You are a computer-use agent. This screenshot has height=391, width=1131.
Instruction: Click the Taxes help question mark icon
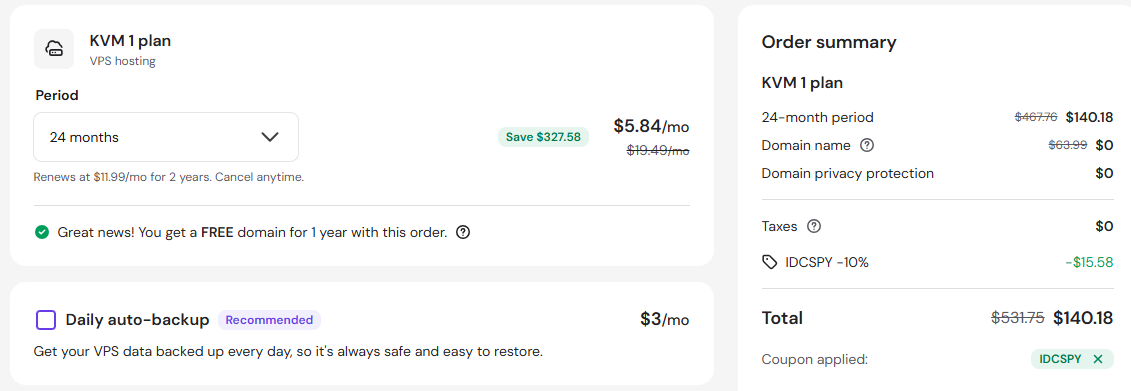click(x=814, y=227)
